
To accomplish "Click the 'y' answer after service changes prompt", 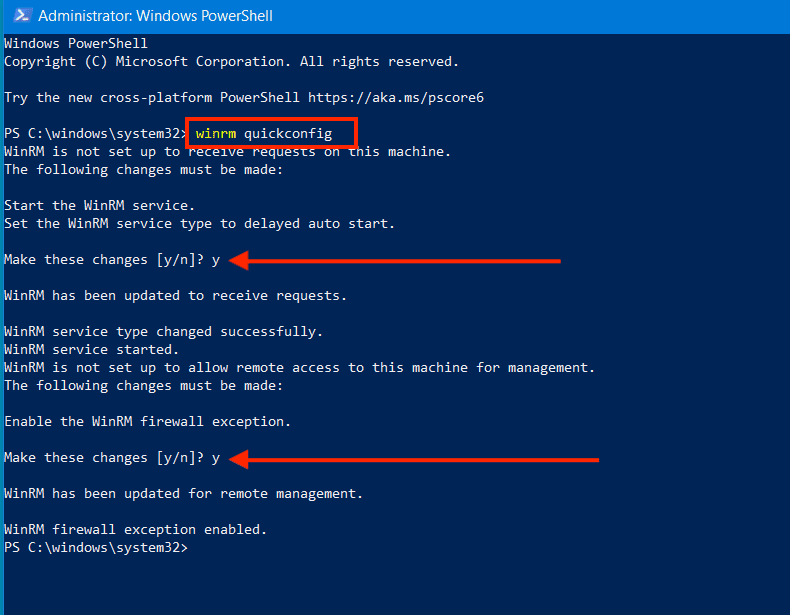I will coord(215,260).
